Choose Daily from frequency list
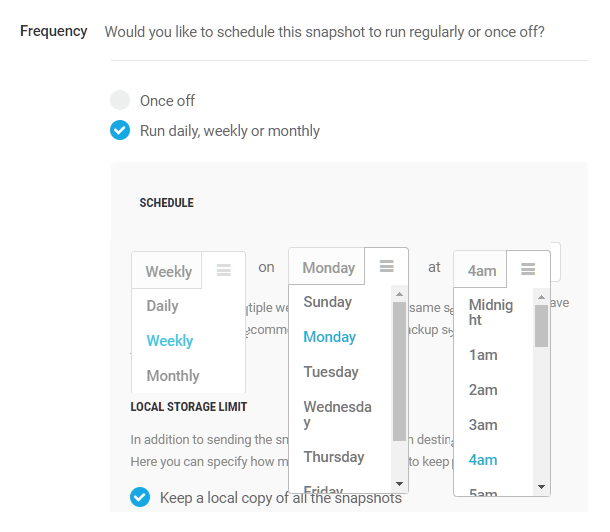Viewport: 610px width, 532px height. click(163, 306)
